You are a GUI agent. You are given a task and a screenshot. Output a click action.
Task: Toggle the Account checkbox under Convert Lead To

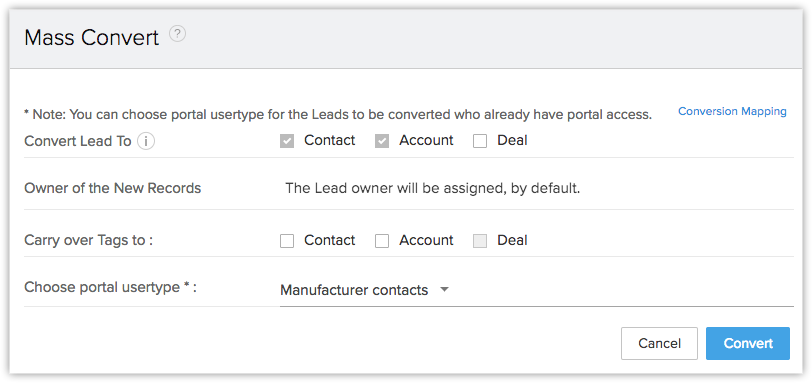pyautogui.click(x=382, y=141)
